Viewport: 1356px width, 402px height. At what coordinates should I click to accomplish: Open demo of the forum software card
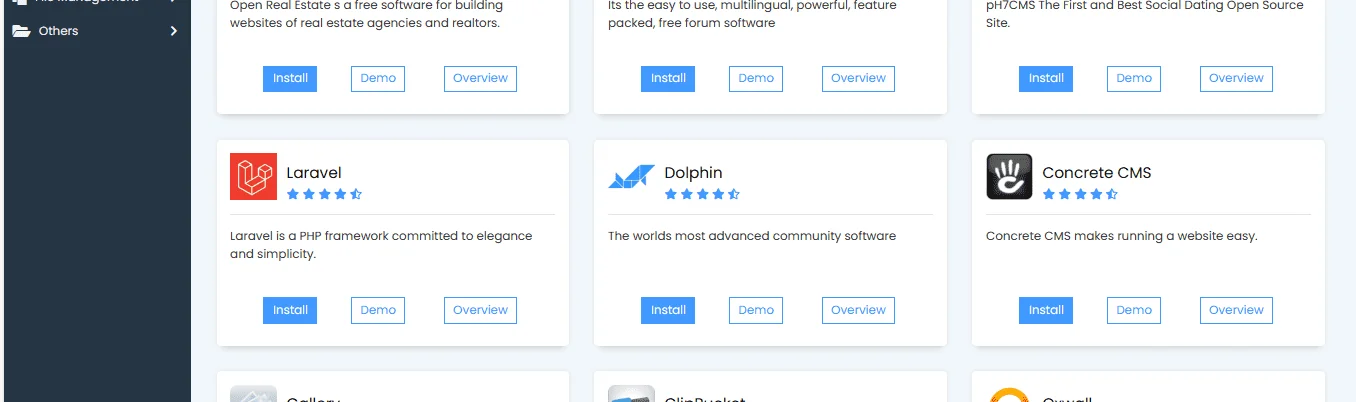756,78
